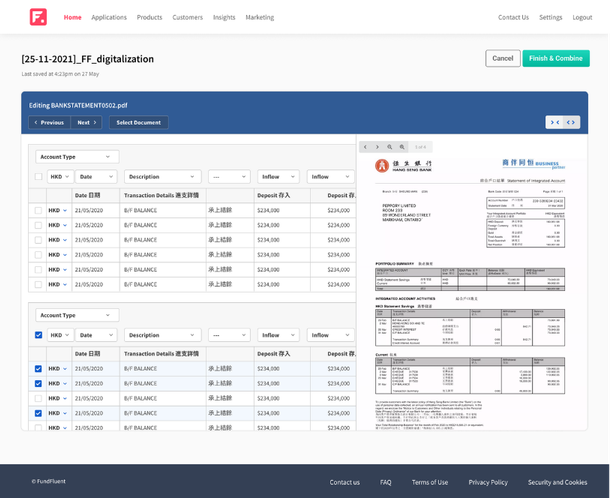The width and height of the screenshot is (611, 498).
Task: Click the FundFluent logo icon
Action: (x=38, y=17)
